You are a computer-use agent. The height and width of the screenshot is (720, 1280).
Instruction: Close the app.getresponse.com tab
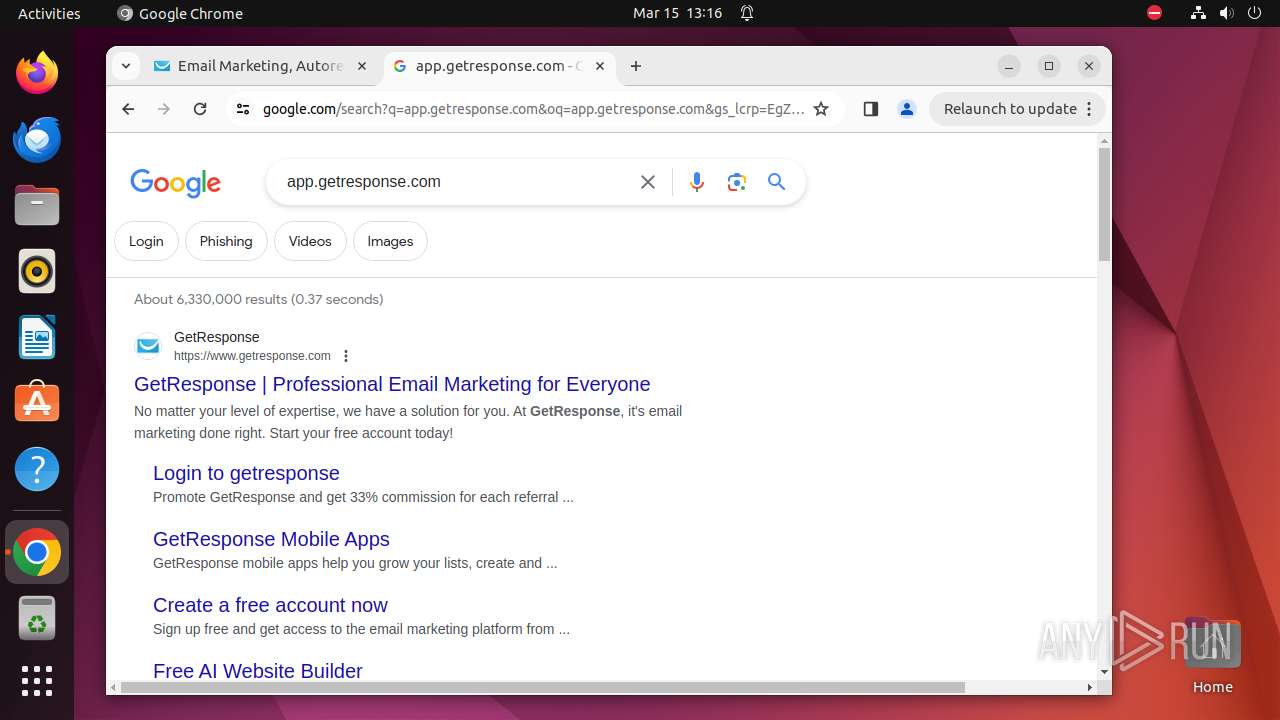600,66
